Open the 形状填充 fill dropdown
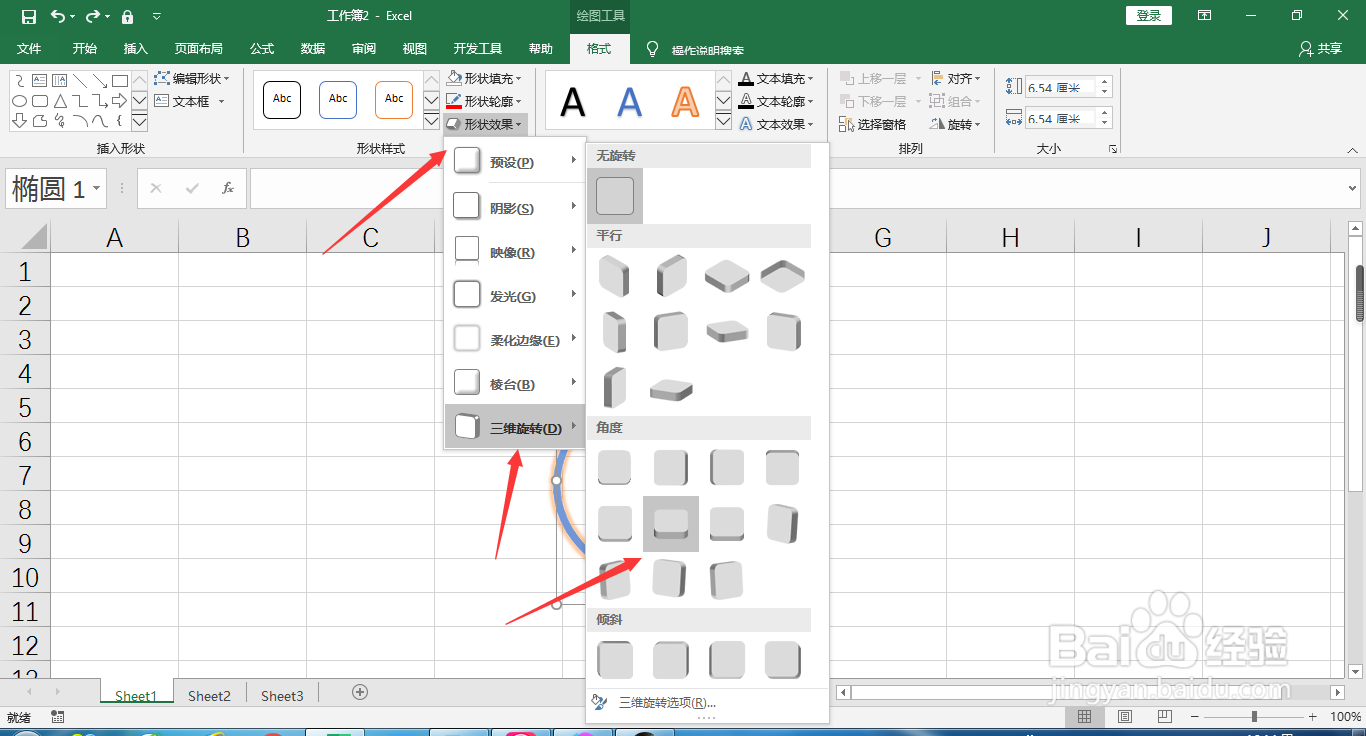Viewport: 1366px width, 736px height. point(484,78)
